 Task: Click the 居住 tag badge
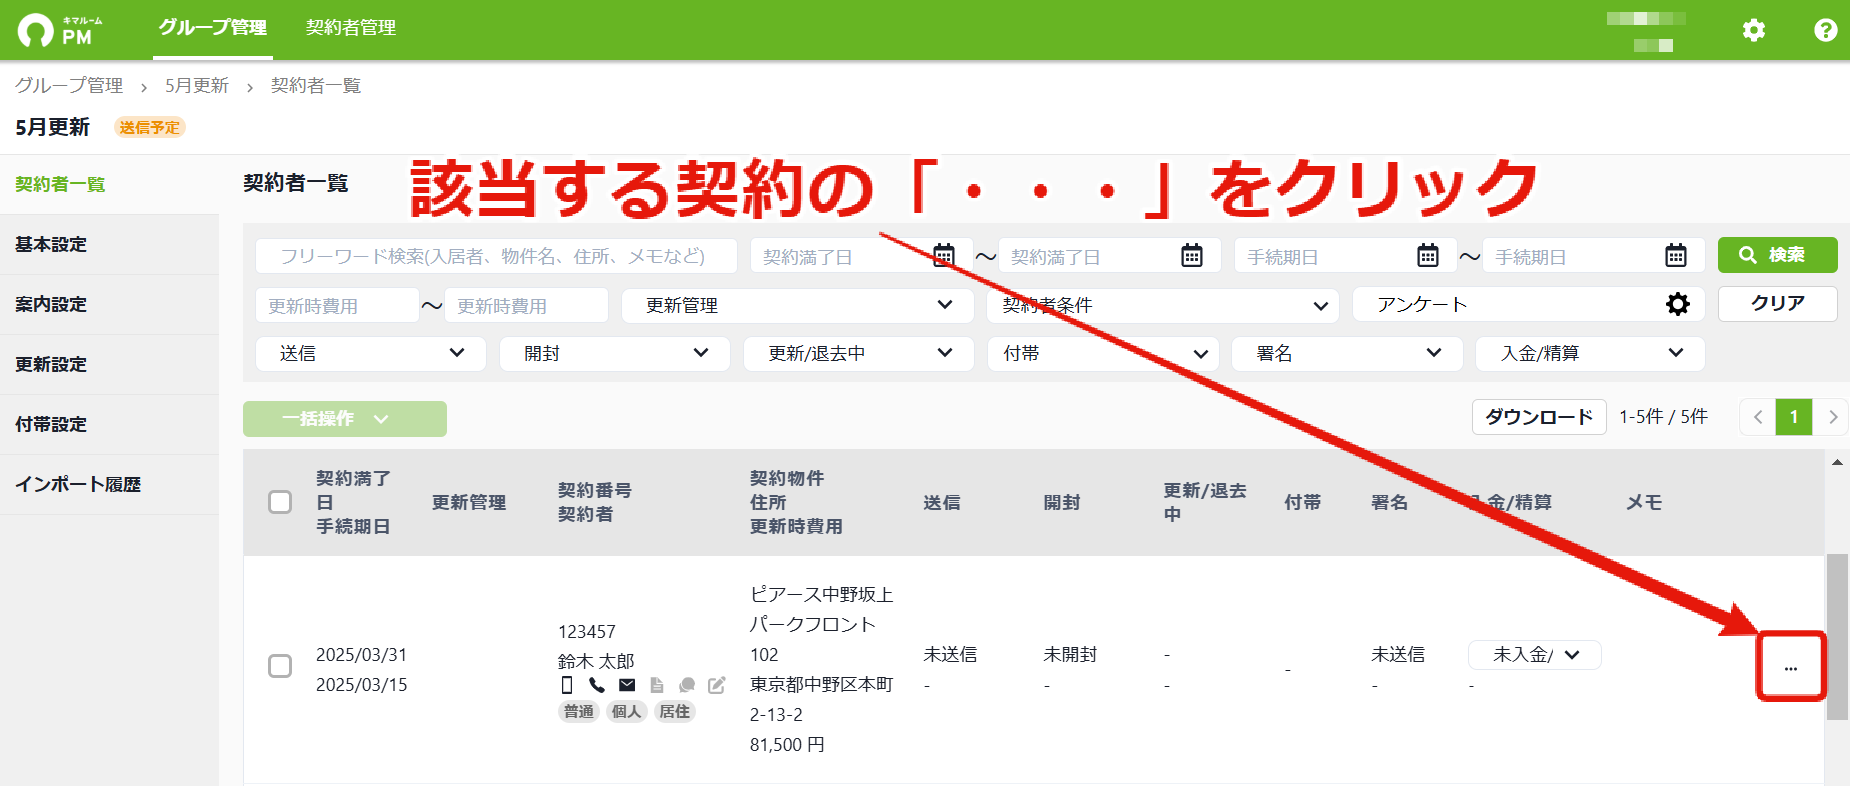coord(675,712)
